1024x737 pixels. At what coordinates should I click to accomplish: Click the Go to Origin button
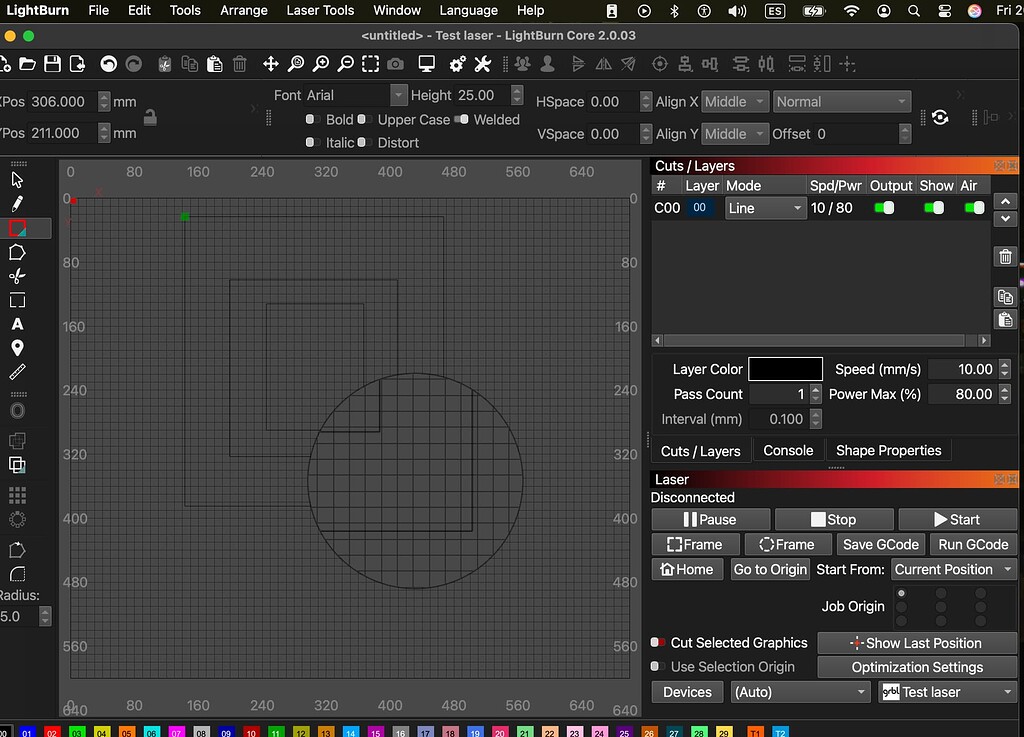tap(769, 569)
